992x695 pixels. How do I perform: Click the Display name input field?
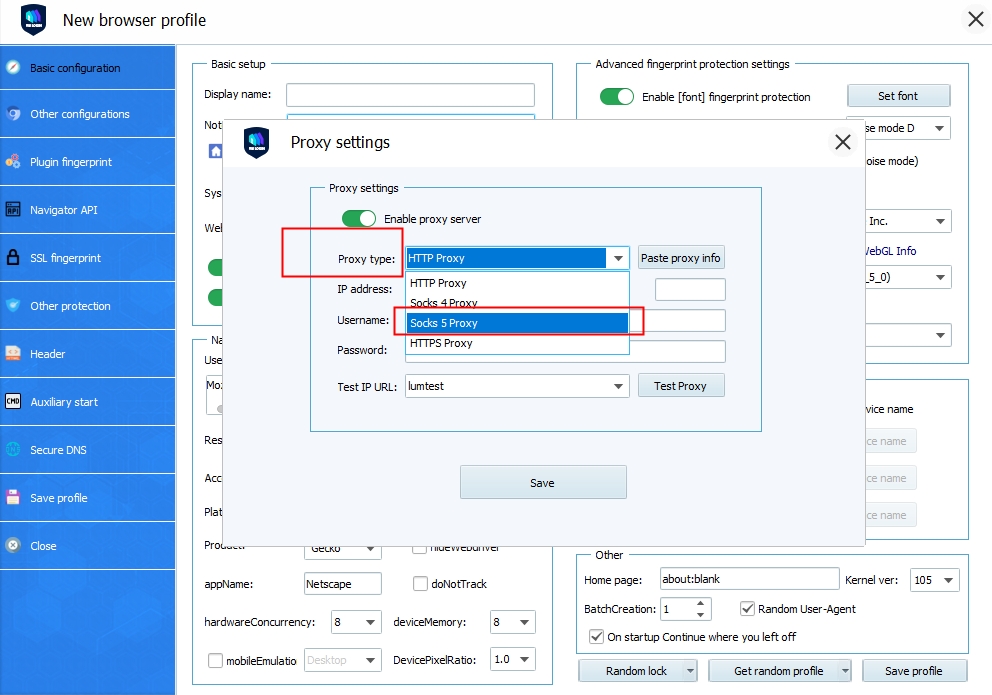tap(410, 95)
